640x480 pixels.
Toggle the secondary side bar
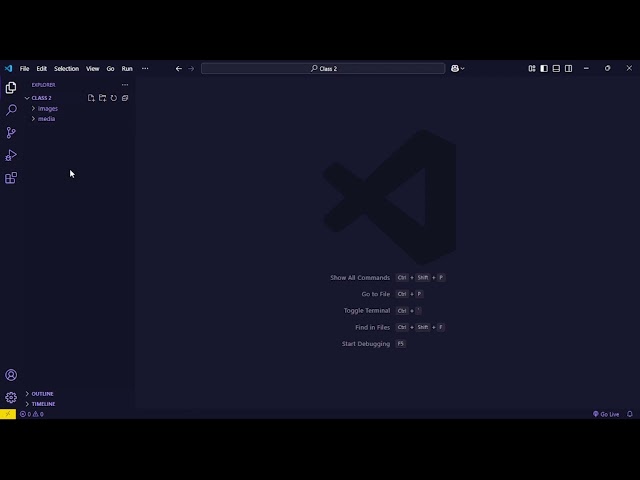(568, 69)
